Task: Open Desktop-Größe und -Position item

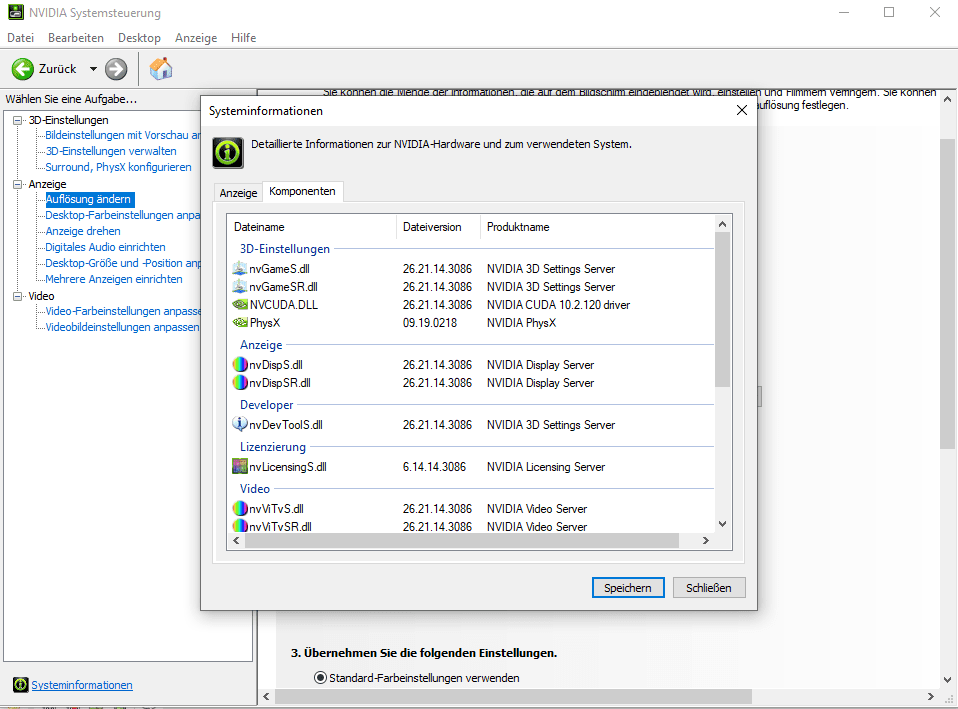Action: 123,263
